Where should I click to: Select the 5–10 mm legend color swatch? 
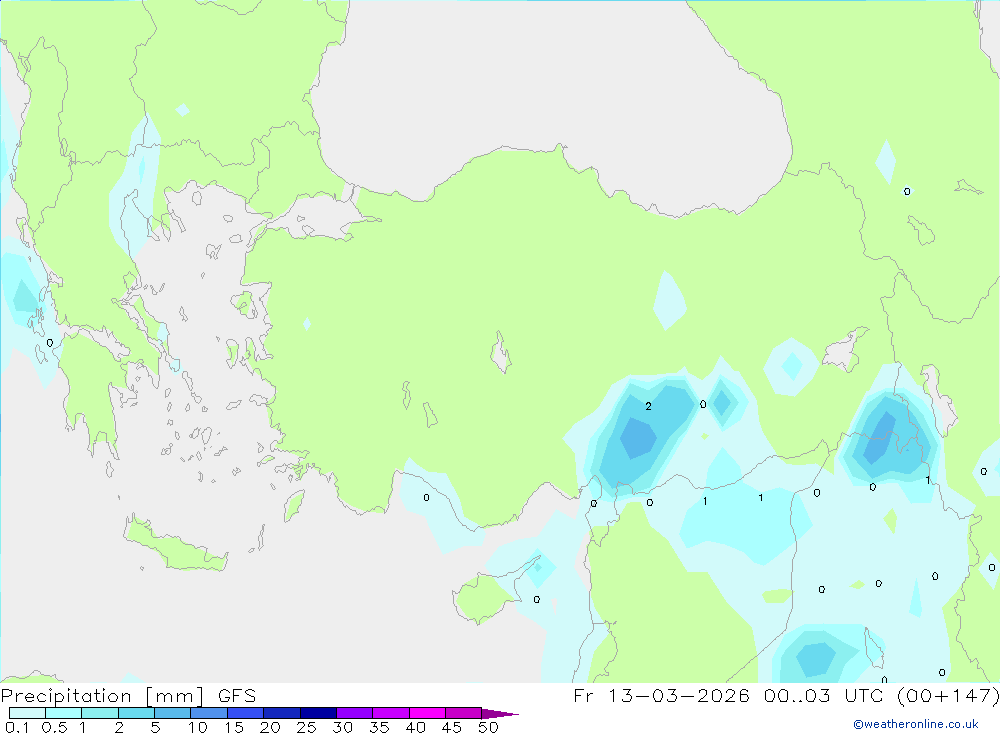click(x=172, y=713)
